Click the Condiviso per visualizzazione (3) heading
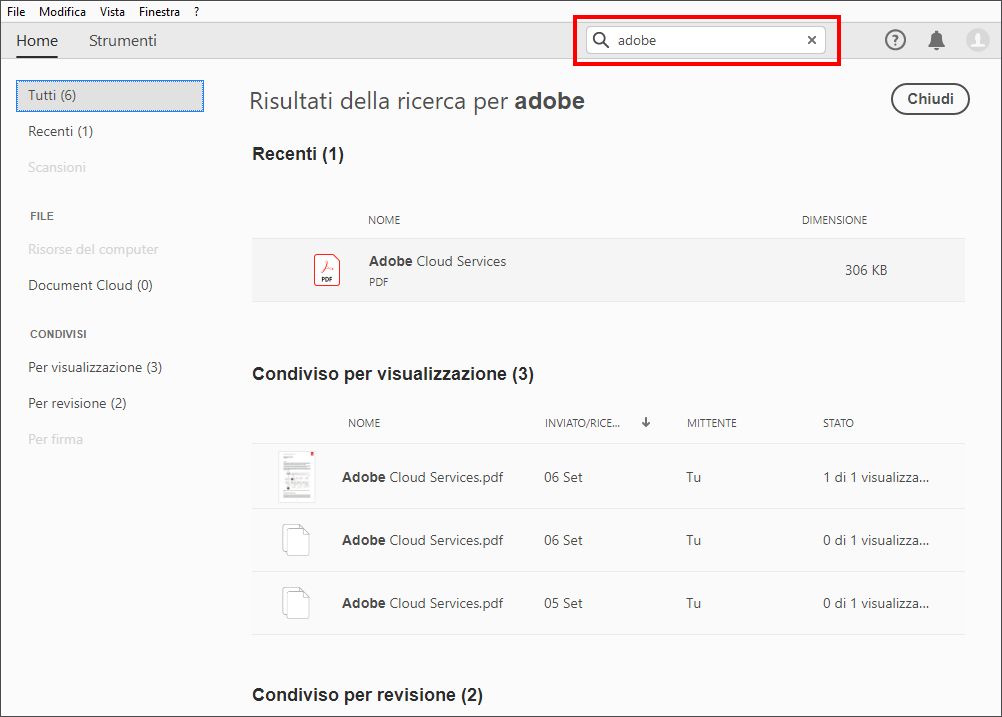The width and height of the screenshot is (1002, 717). point(393,374)
